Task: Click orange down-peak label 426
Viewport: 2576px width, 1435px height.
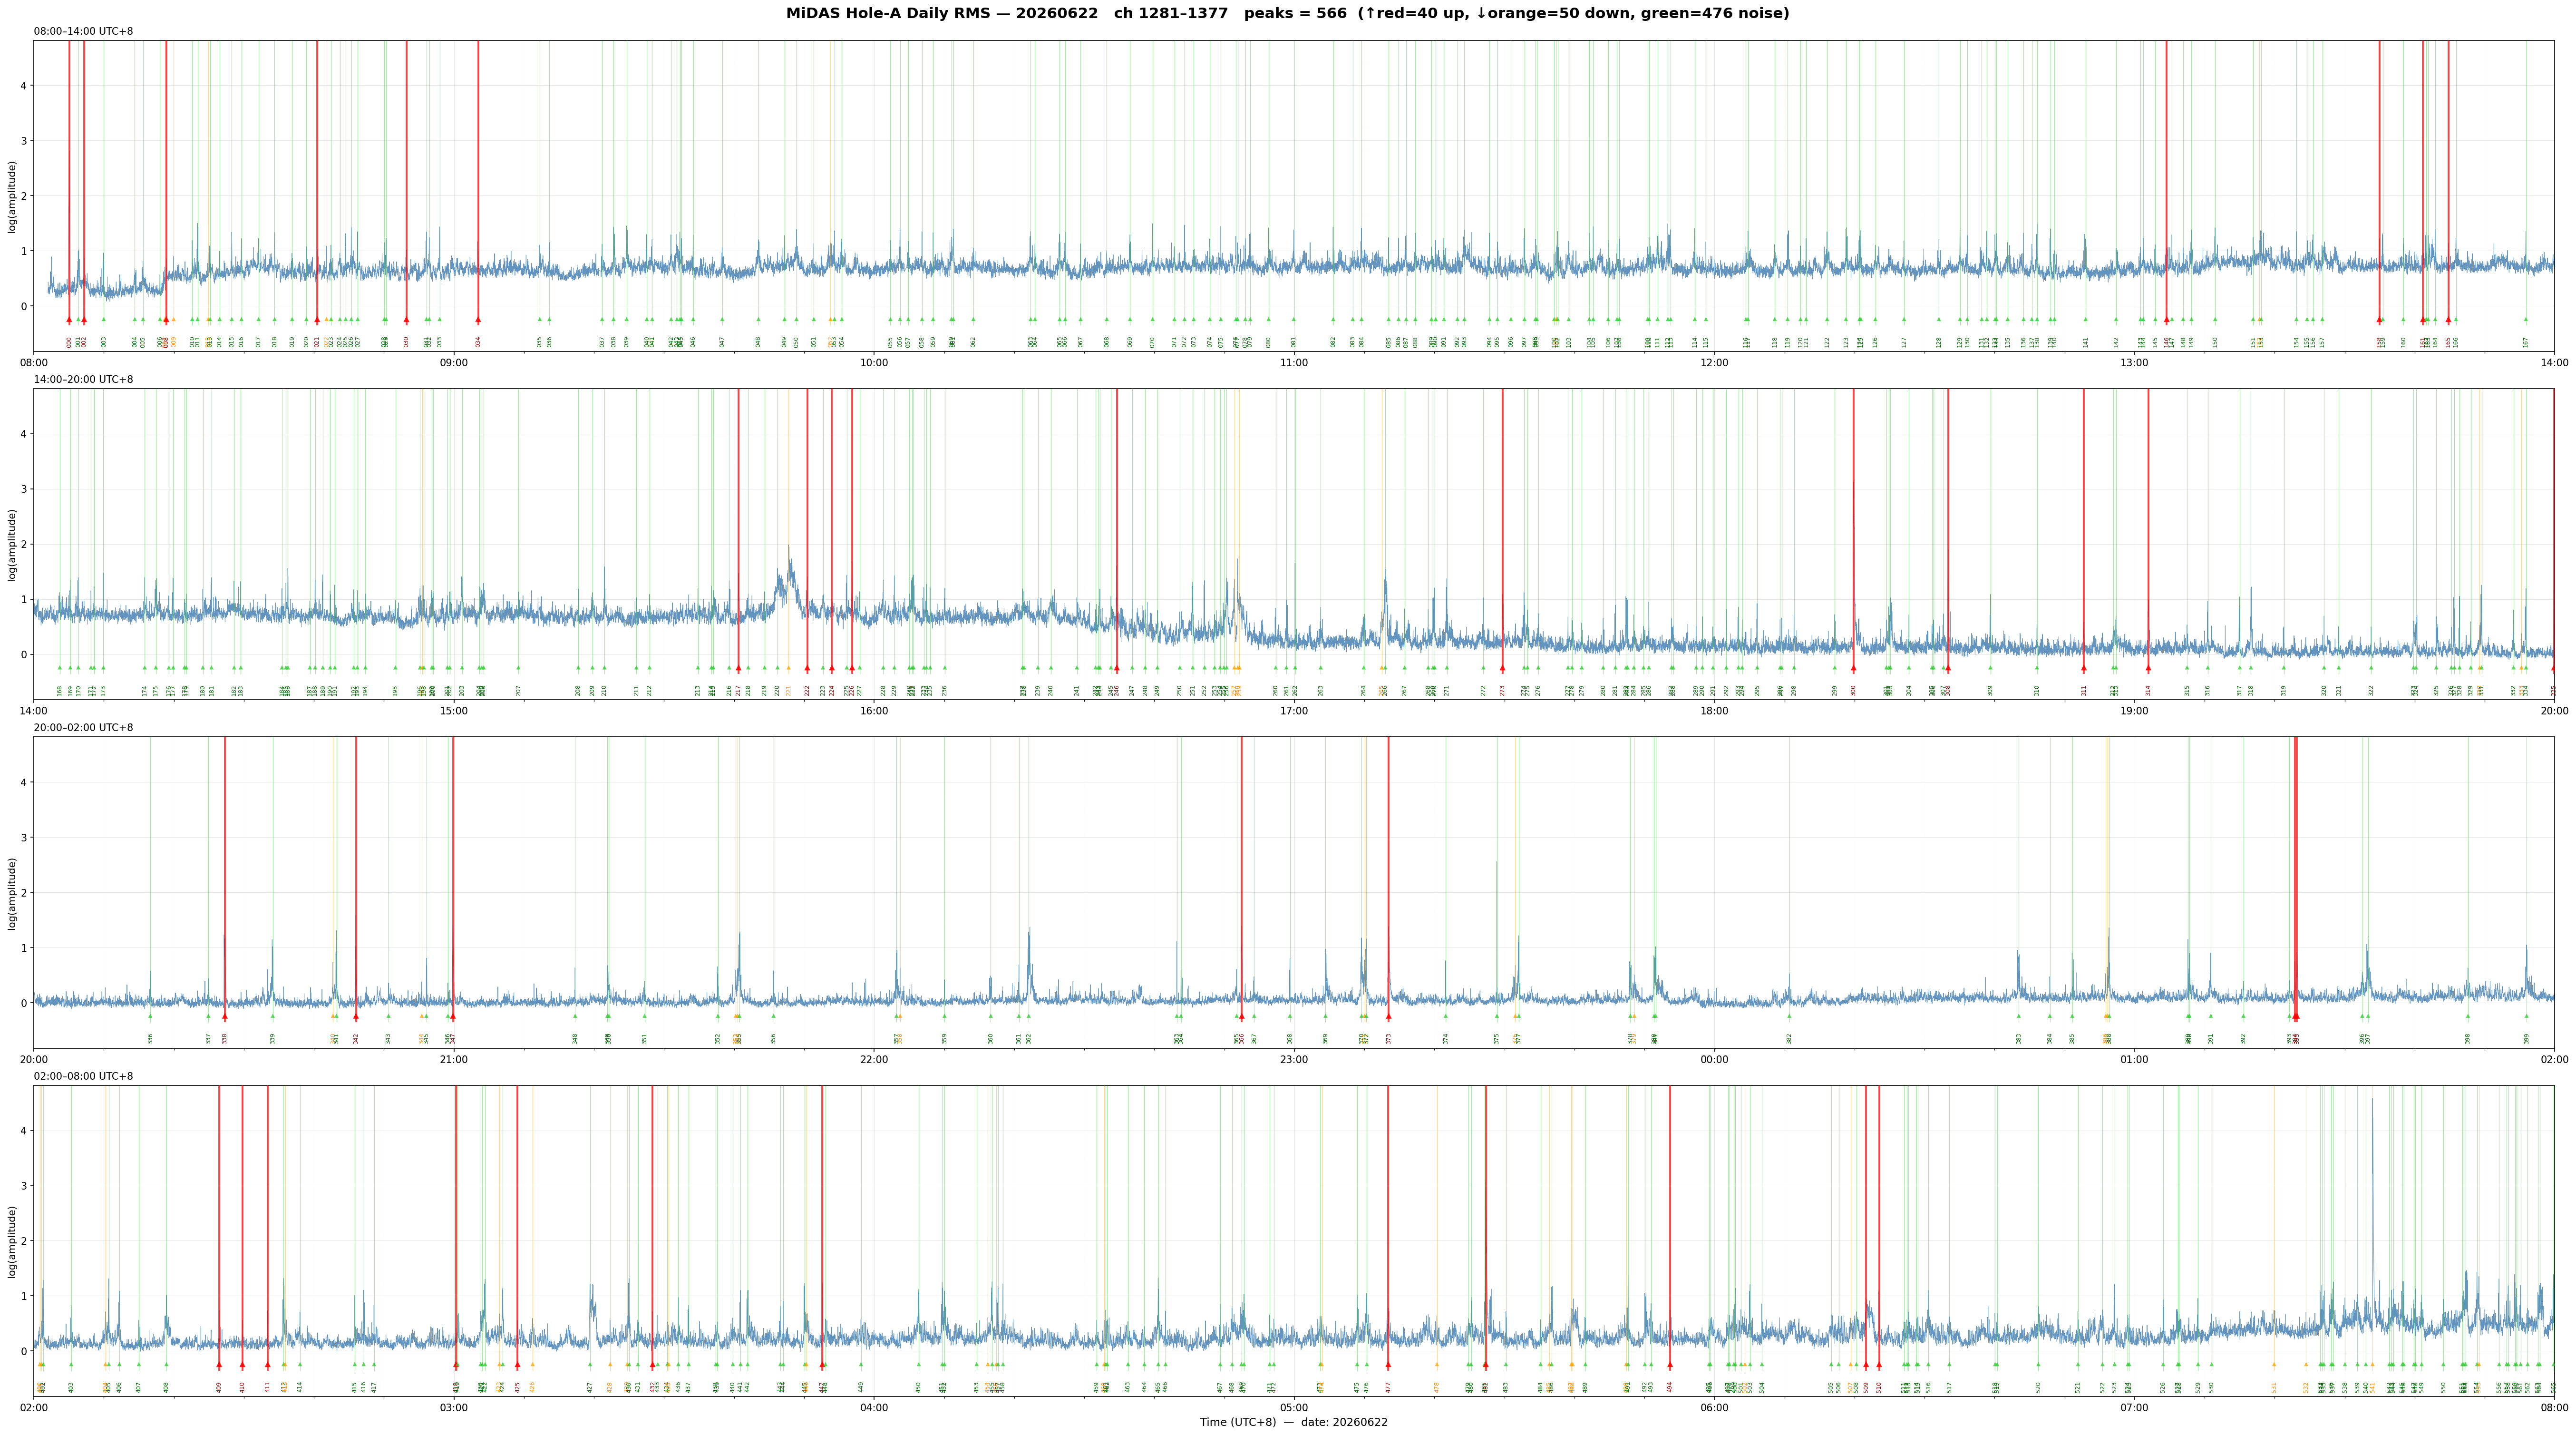Action: [532, 1387]
